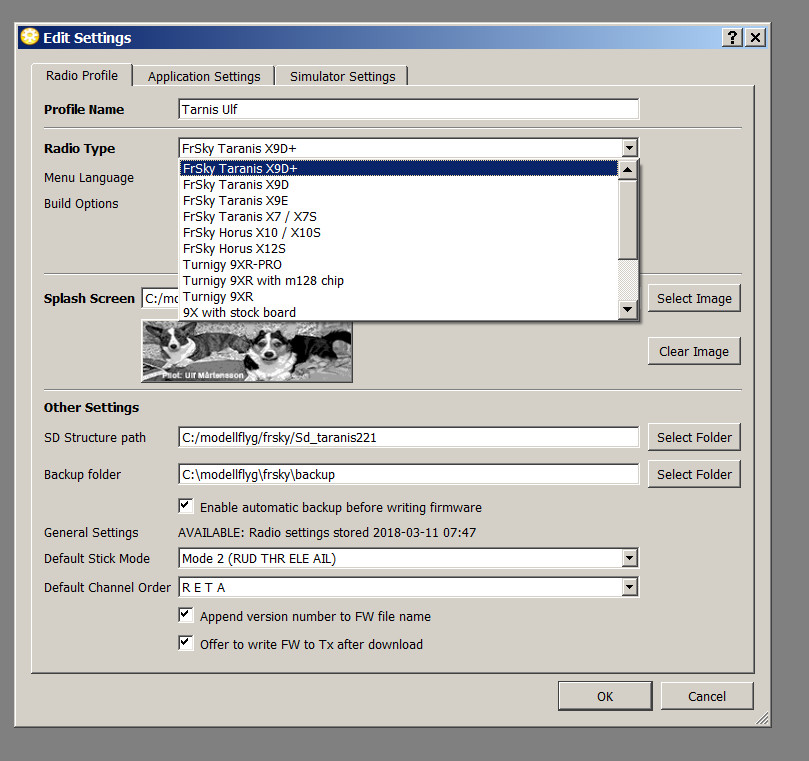Image resolution: width=809 pixels, height=761 pixels.
Task: Open the Default Stick Mode dropdown
Action: pyautogui.click(x=628, y=558)
